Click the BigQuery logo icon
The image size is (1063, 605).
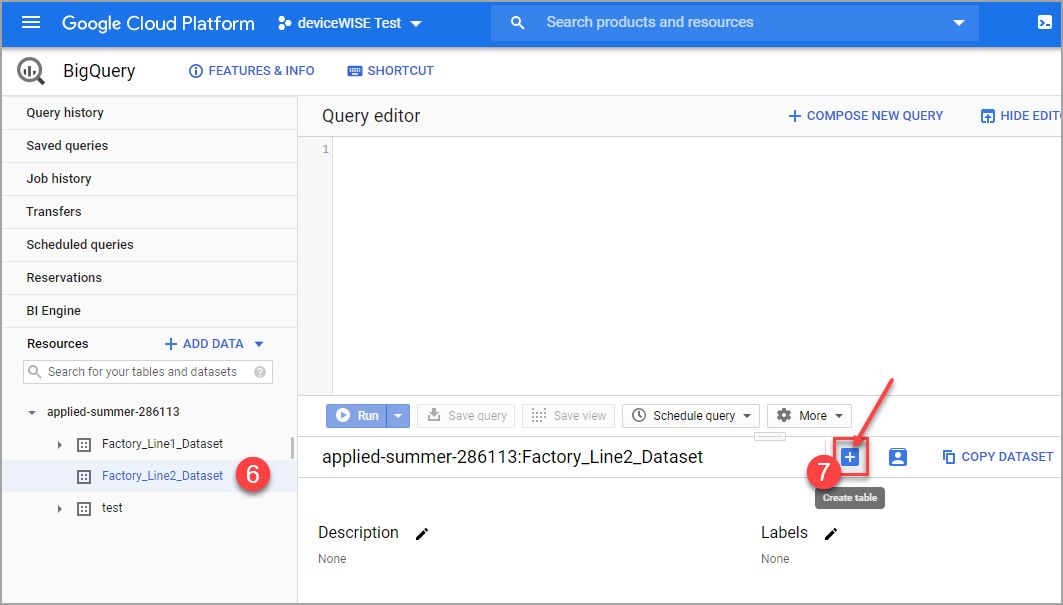click(x=31, y=71)
